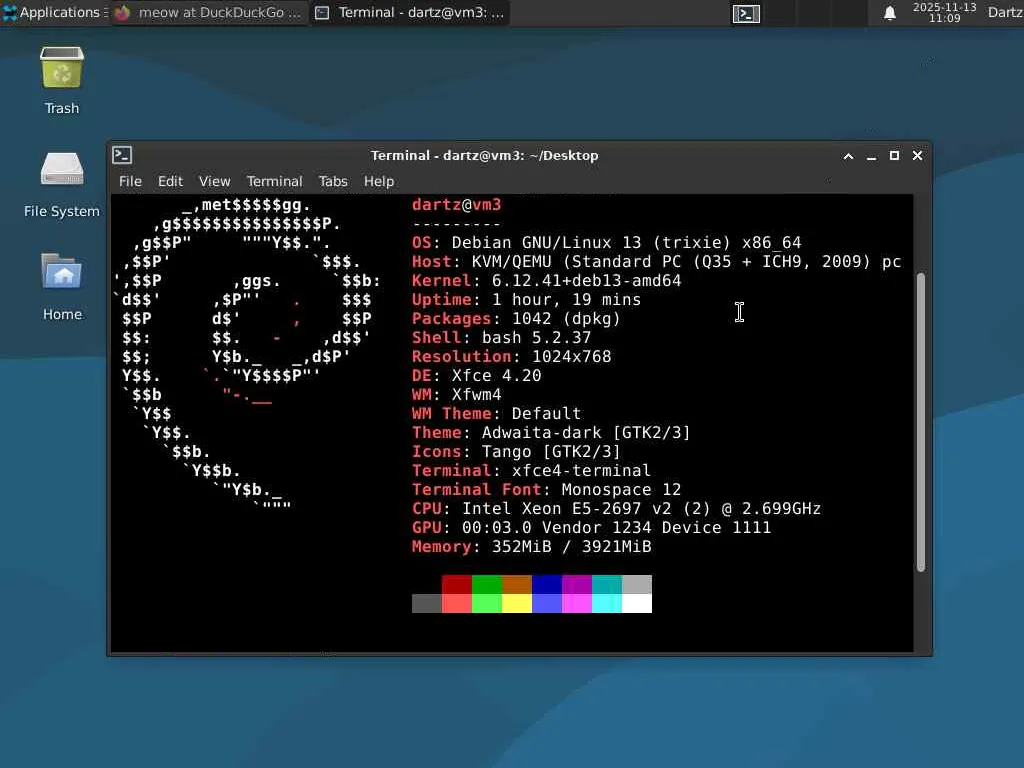Click the Resolution value 1024x768

click(571, 357)
